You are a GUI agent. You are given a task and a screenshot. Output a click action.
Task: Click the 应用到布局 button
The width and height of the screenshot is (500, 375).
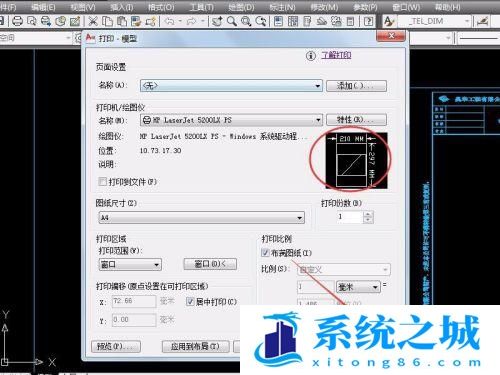click(x=195, y=346)
